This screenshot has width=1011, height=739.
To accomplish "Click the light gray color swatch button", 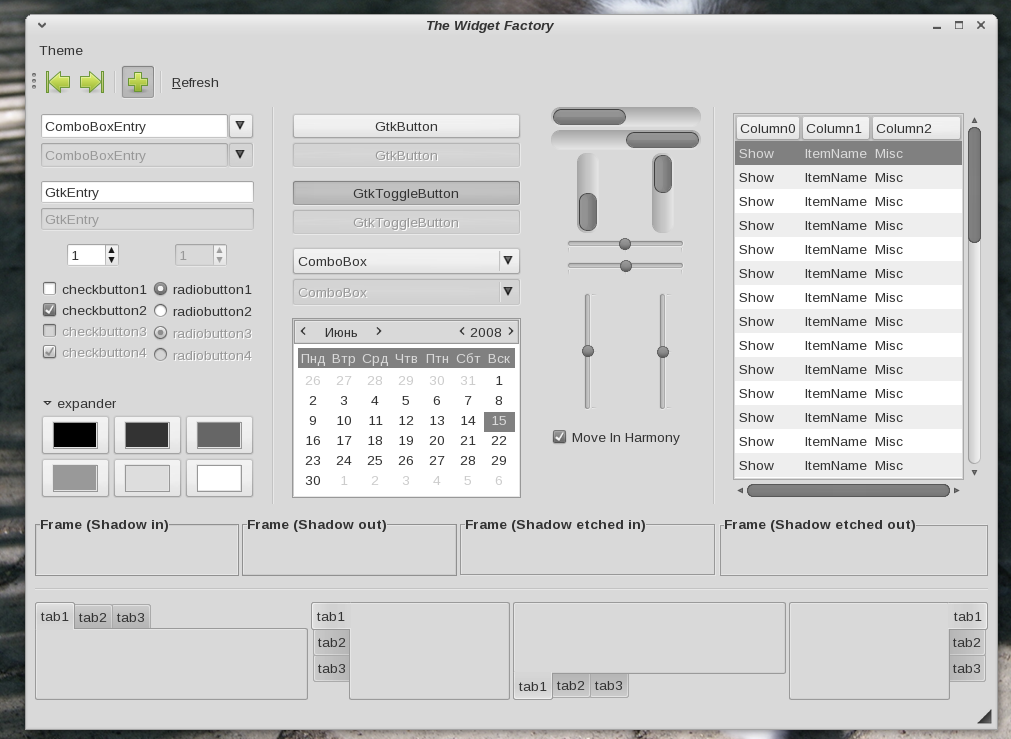I will point(147,478).
